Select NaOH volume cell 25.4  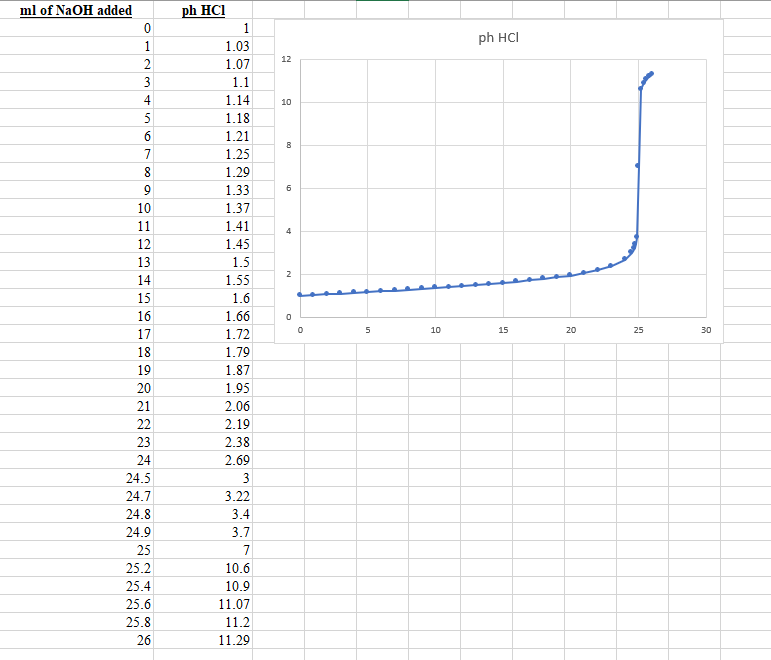(x=76, y=586)
